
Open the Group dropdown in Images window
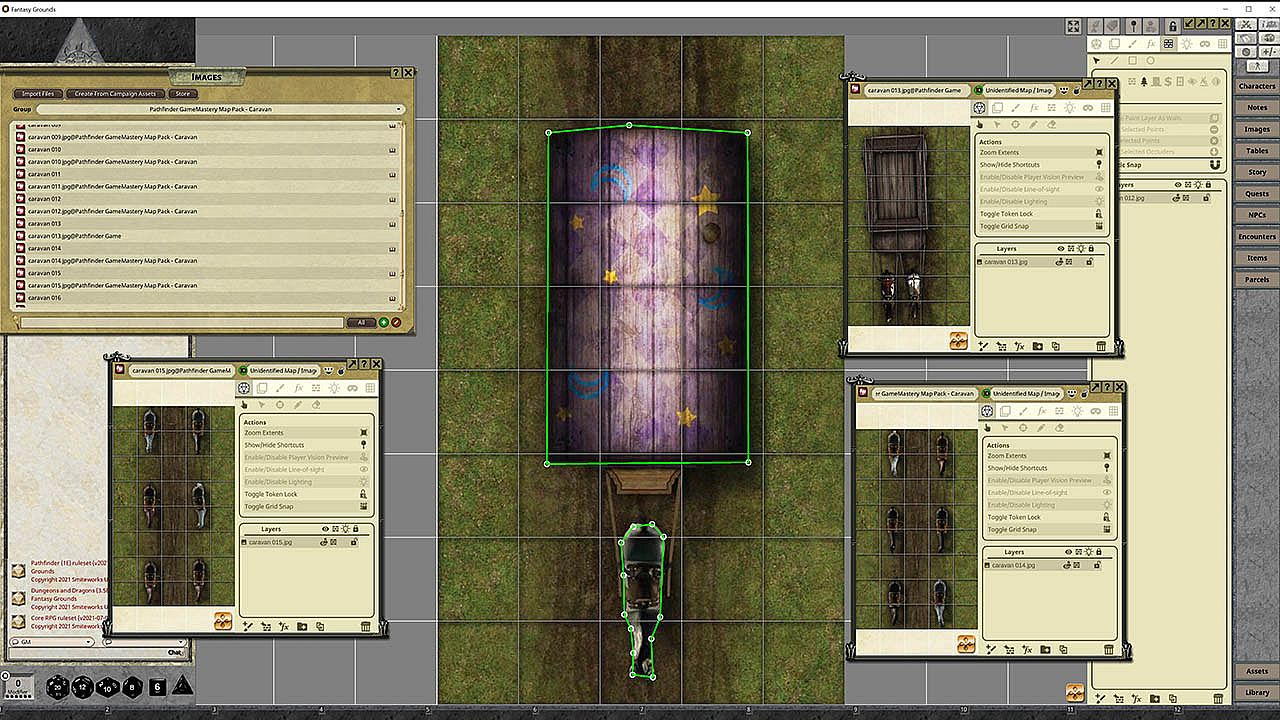point(221,109)
